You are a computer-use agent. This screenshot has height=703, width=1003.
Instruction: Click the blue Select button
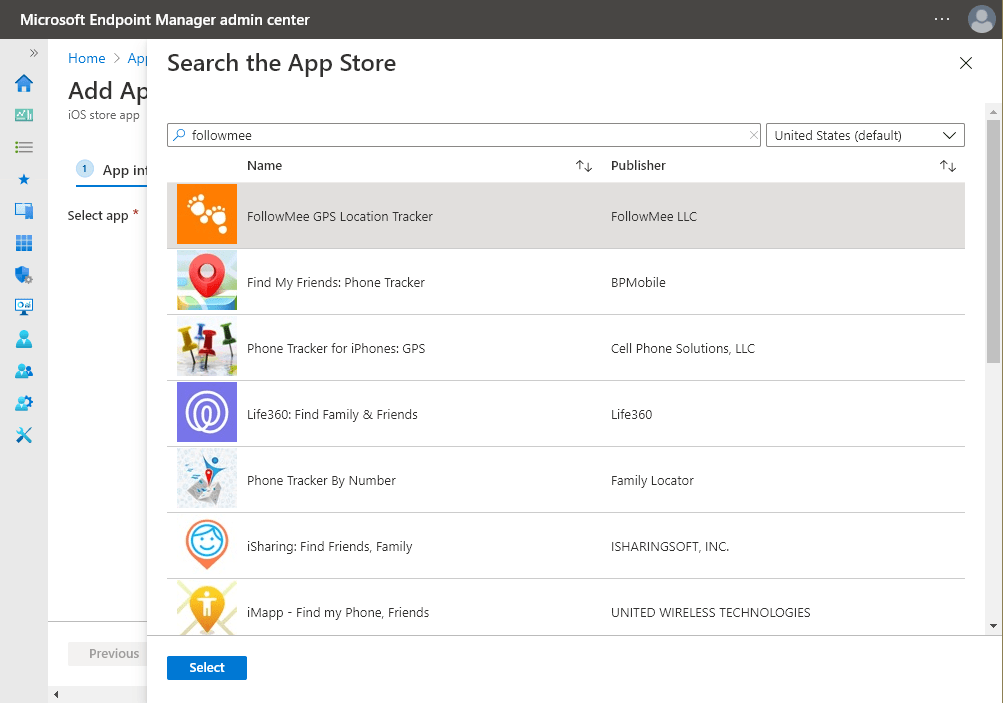(206, 667)
